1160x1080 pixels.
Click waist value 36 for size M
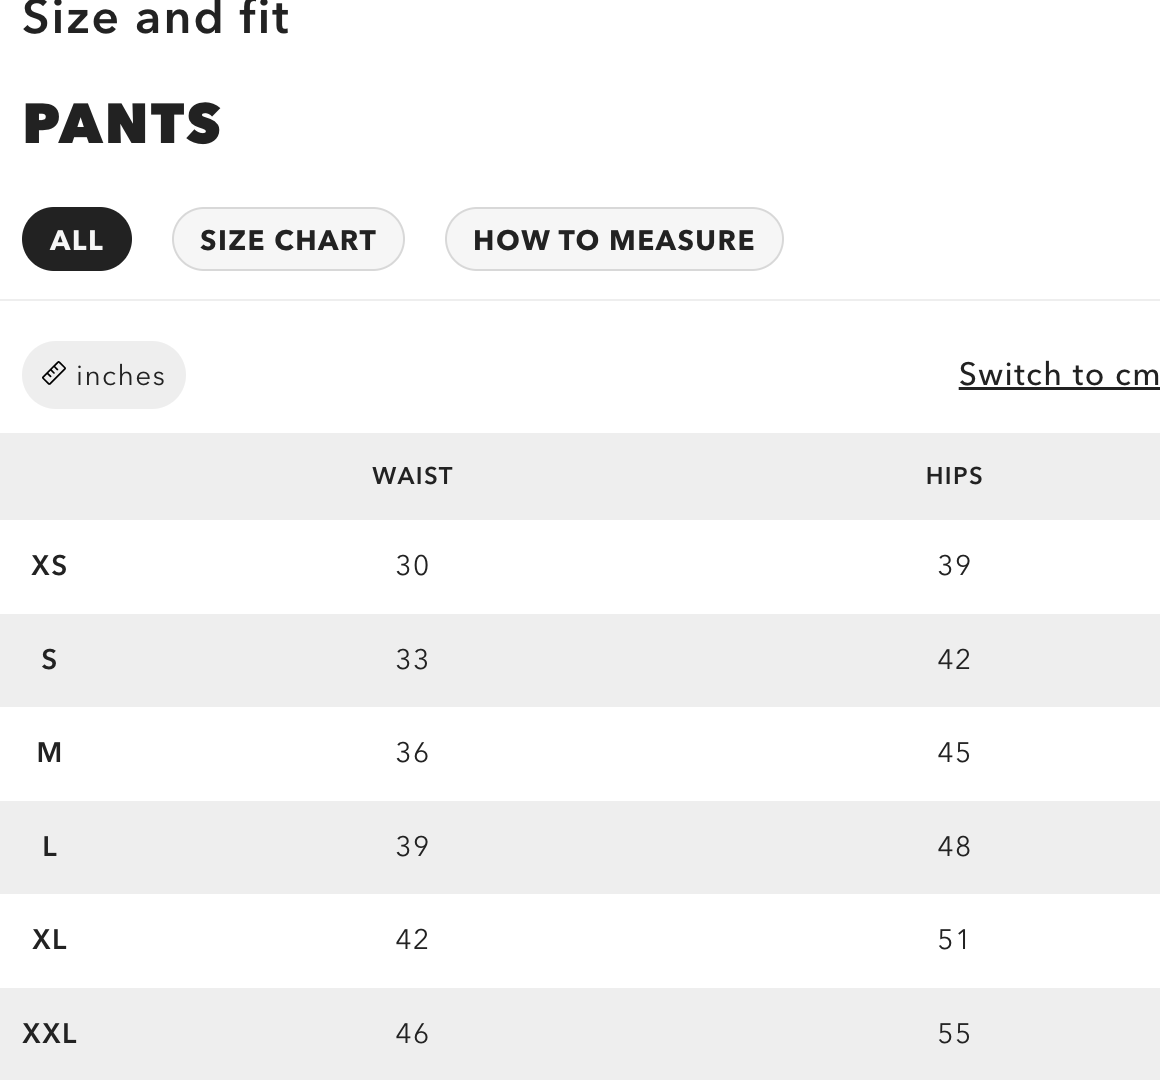pos(412,753)
